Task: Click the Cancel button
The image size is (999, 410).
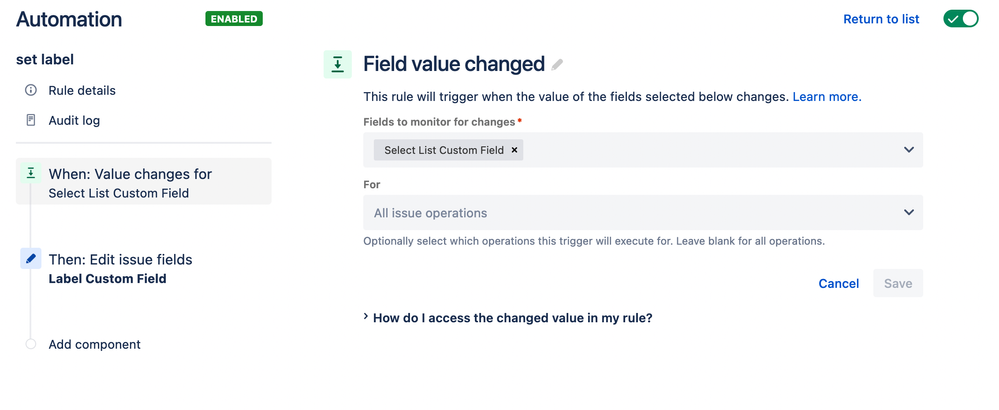Action: tap(838, 283)
